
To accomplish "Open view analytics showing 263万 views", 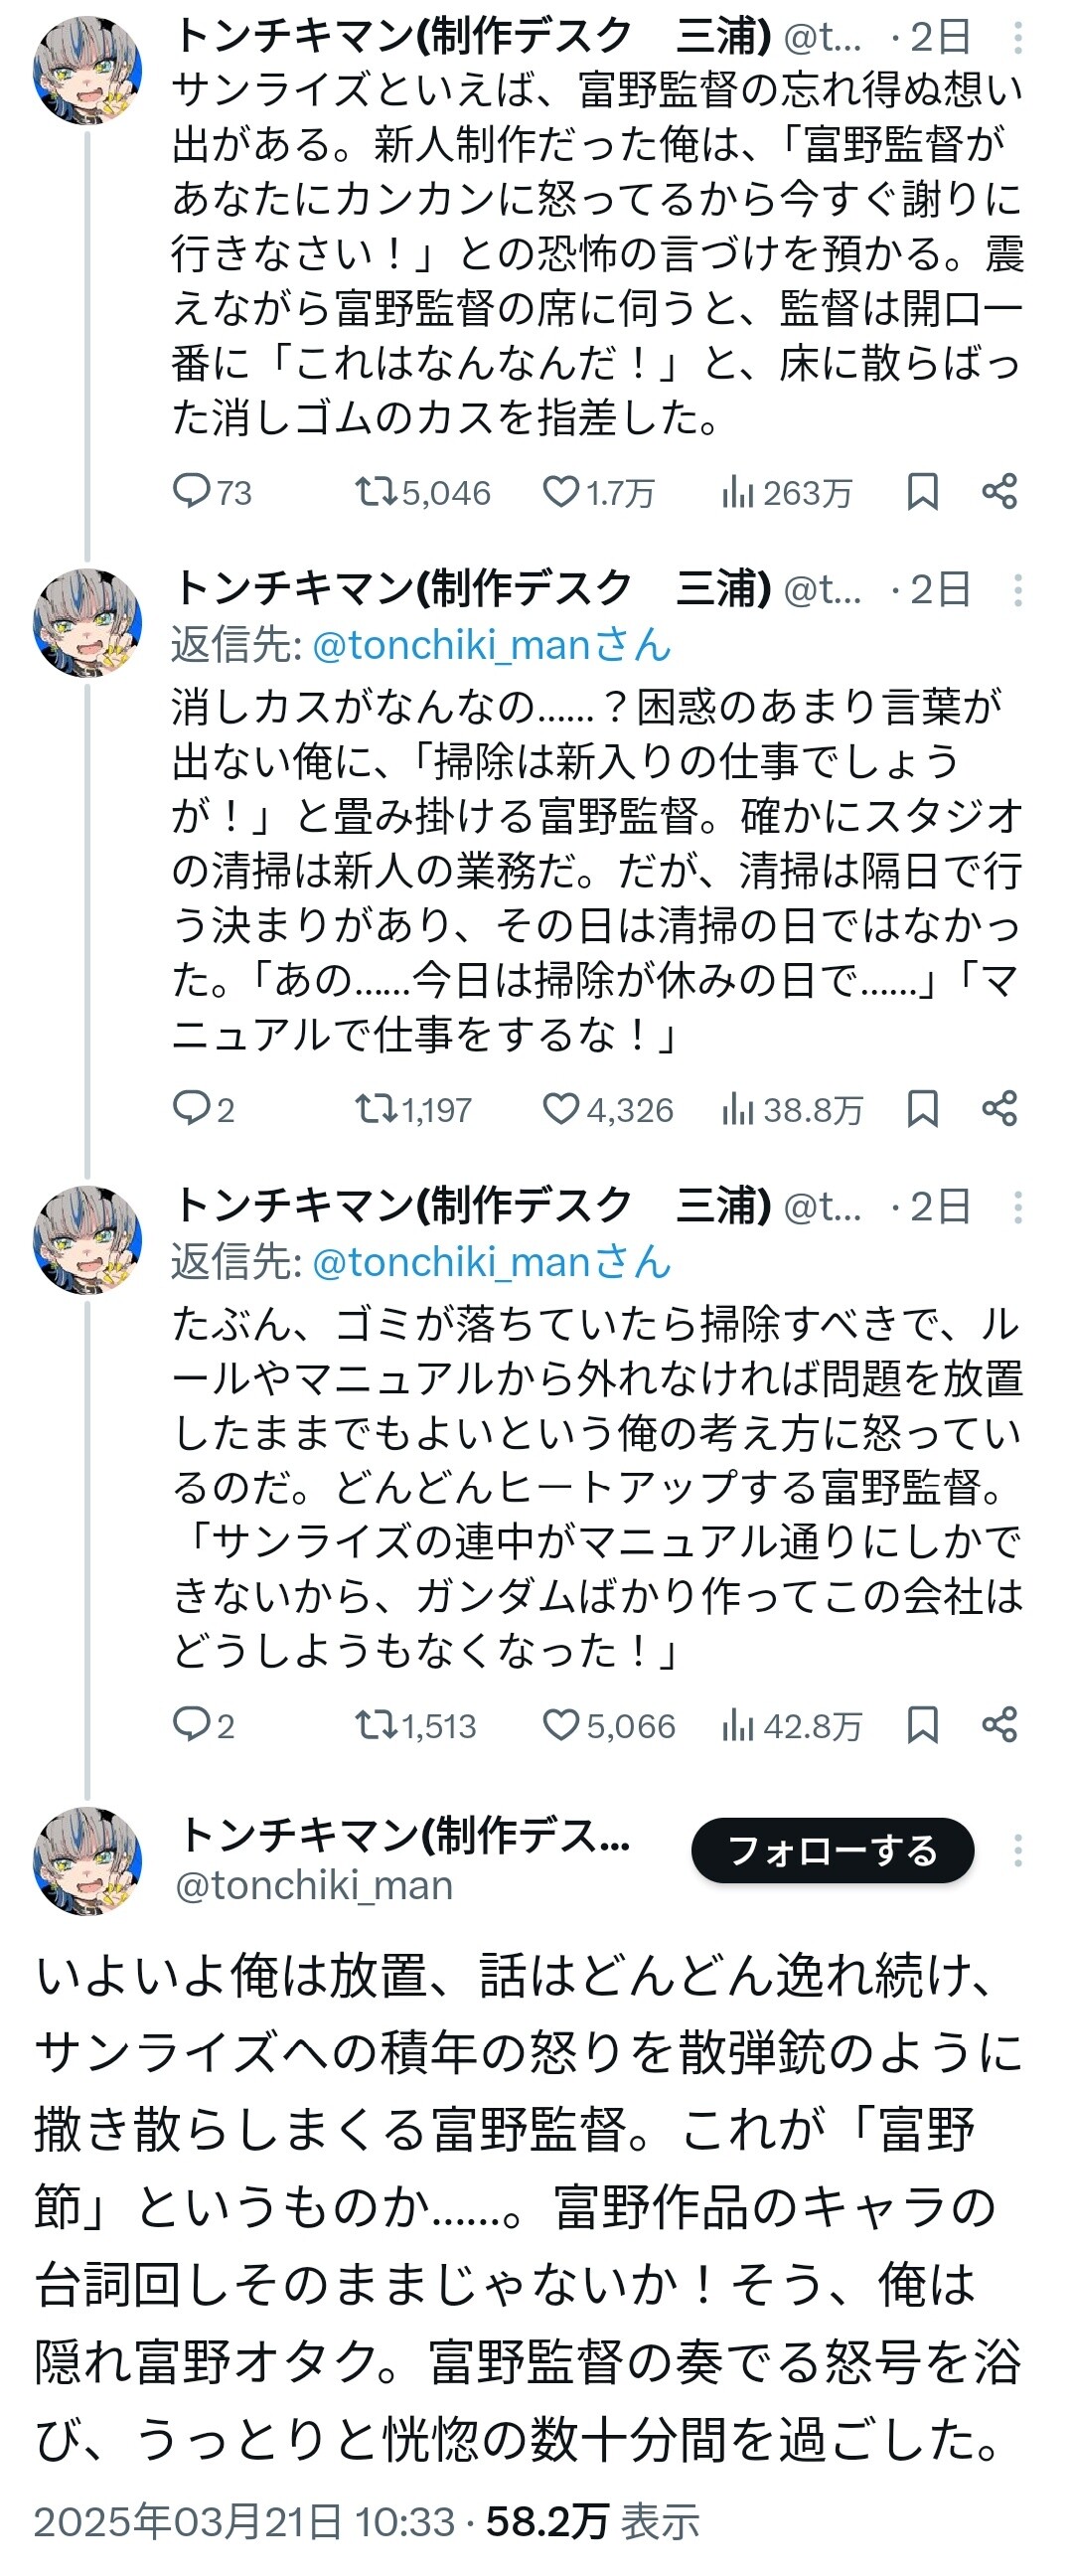I will click(737, 492).
